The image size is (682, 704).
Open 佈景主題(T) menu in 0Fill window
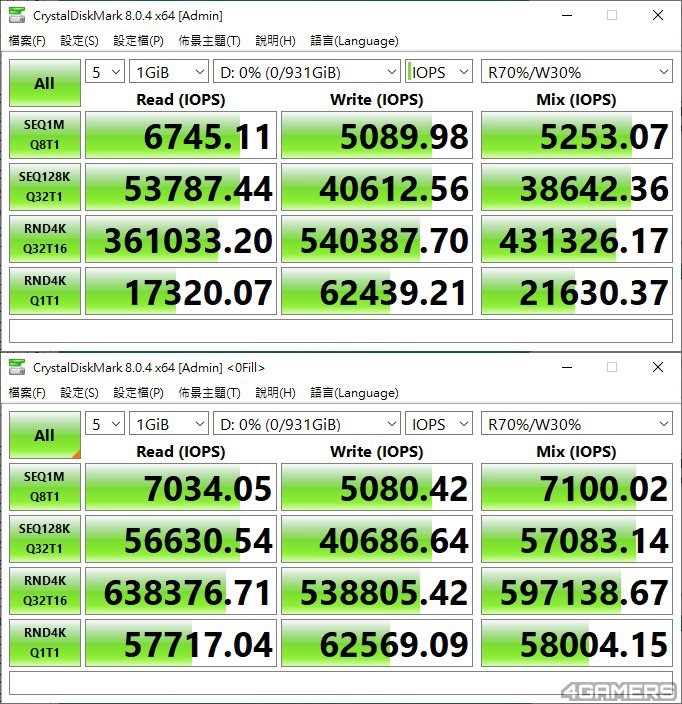209,393
